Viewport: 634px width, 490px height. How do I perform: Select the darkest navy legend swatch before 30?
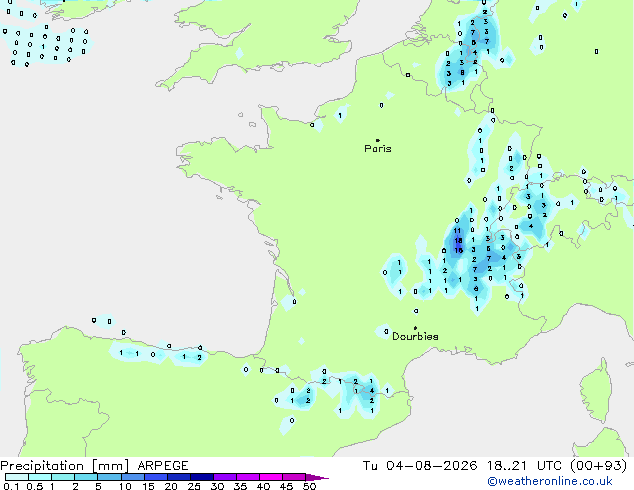pyautogui.click(x=202, y=477)
